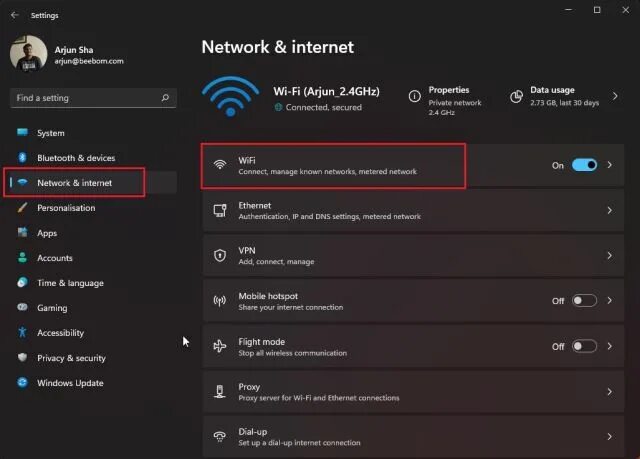Click the Bluetooth & devices icon
640x459 pixels.
click(x=22, y=158)
